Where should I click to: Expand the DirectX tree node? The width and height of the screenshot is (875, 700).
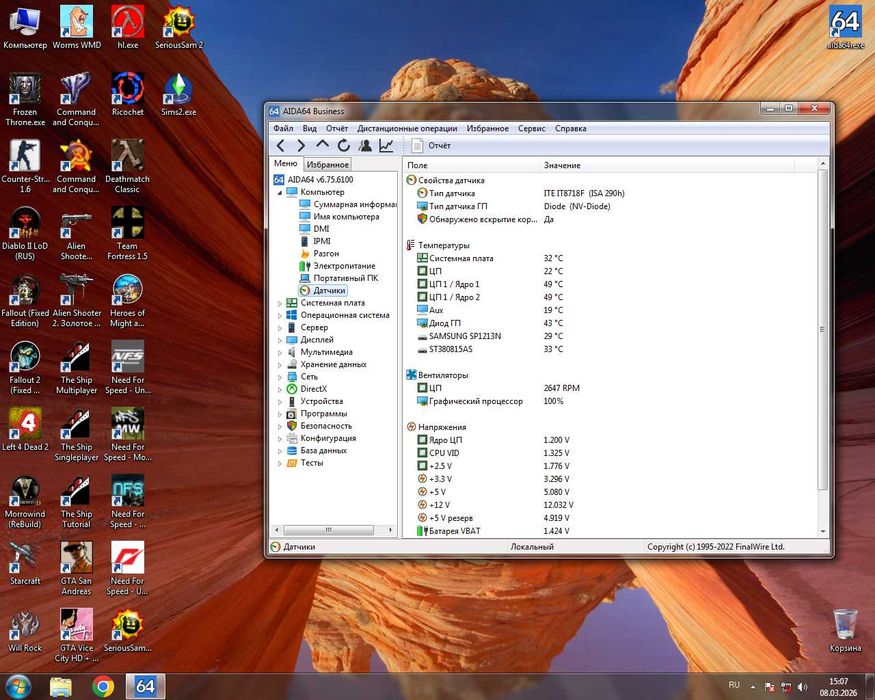(x=279, y=389)
